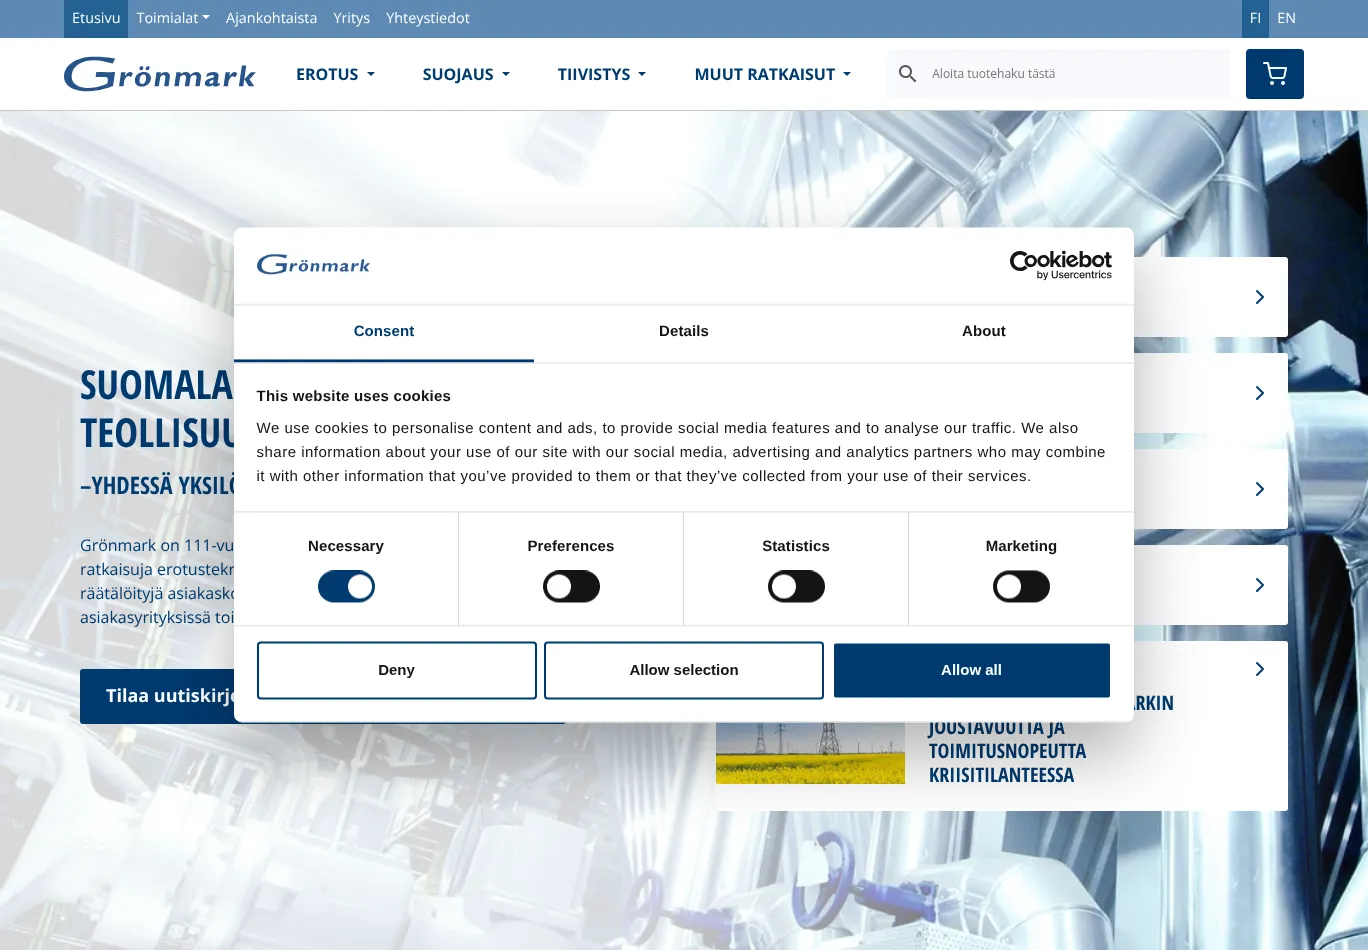Screen dimensions: 1368x950
Task: Click the Deny button
Action: 396,670
